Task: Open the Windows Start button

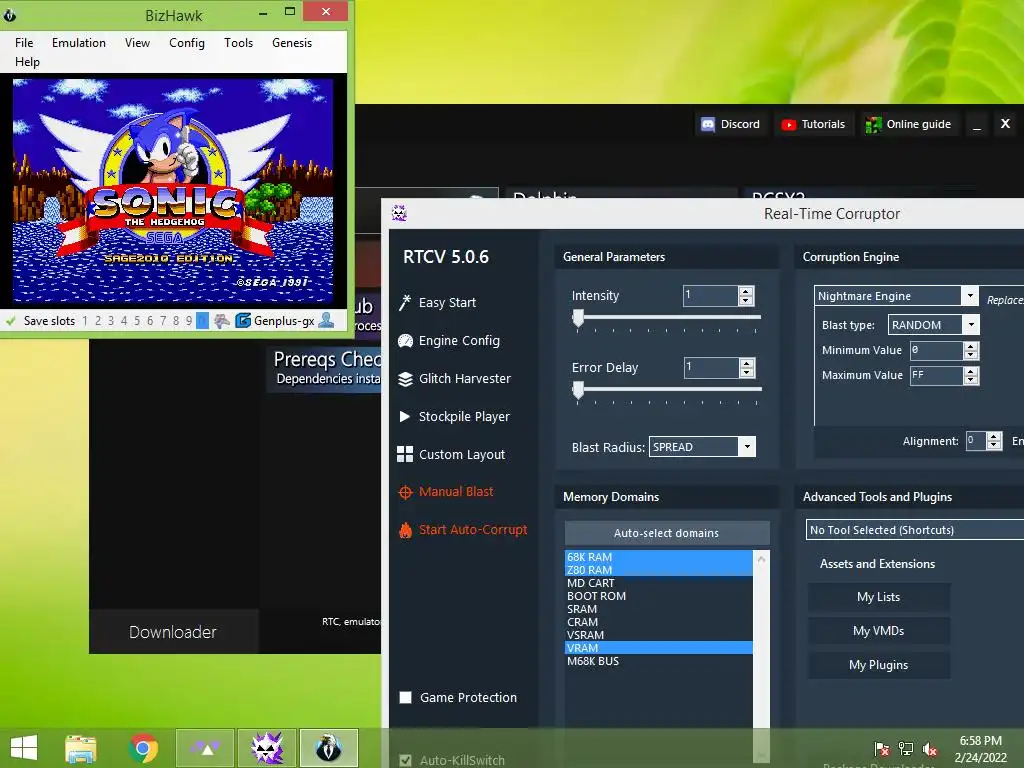Action: (24, 748)
